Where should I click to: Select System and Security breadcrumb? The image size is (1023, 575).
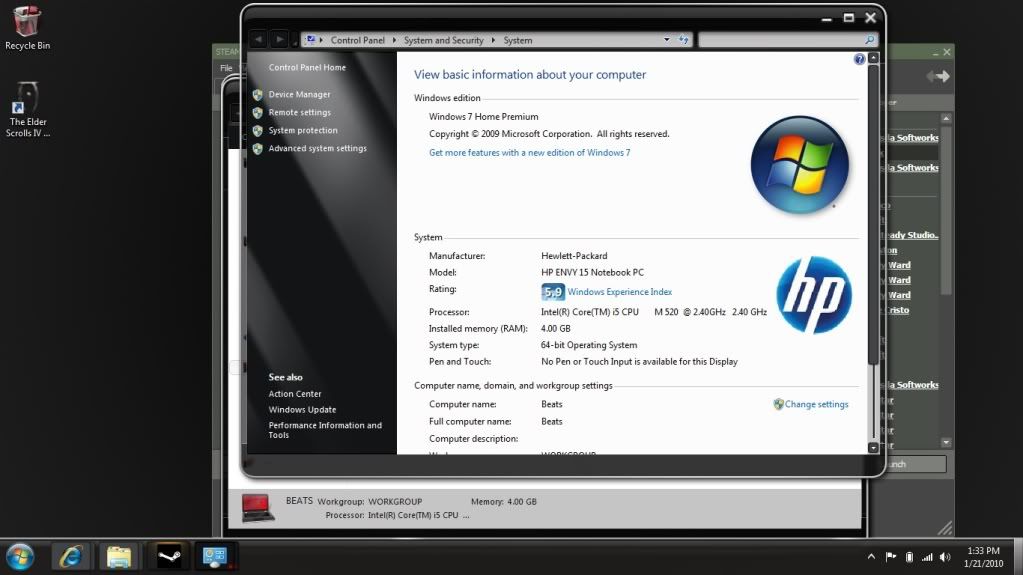click(x=444, y=40)
